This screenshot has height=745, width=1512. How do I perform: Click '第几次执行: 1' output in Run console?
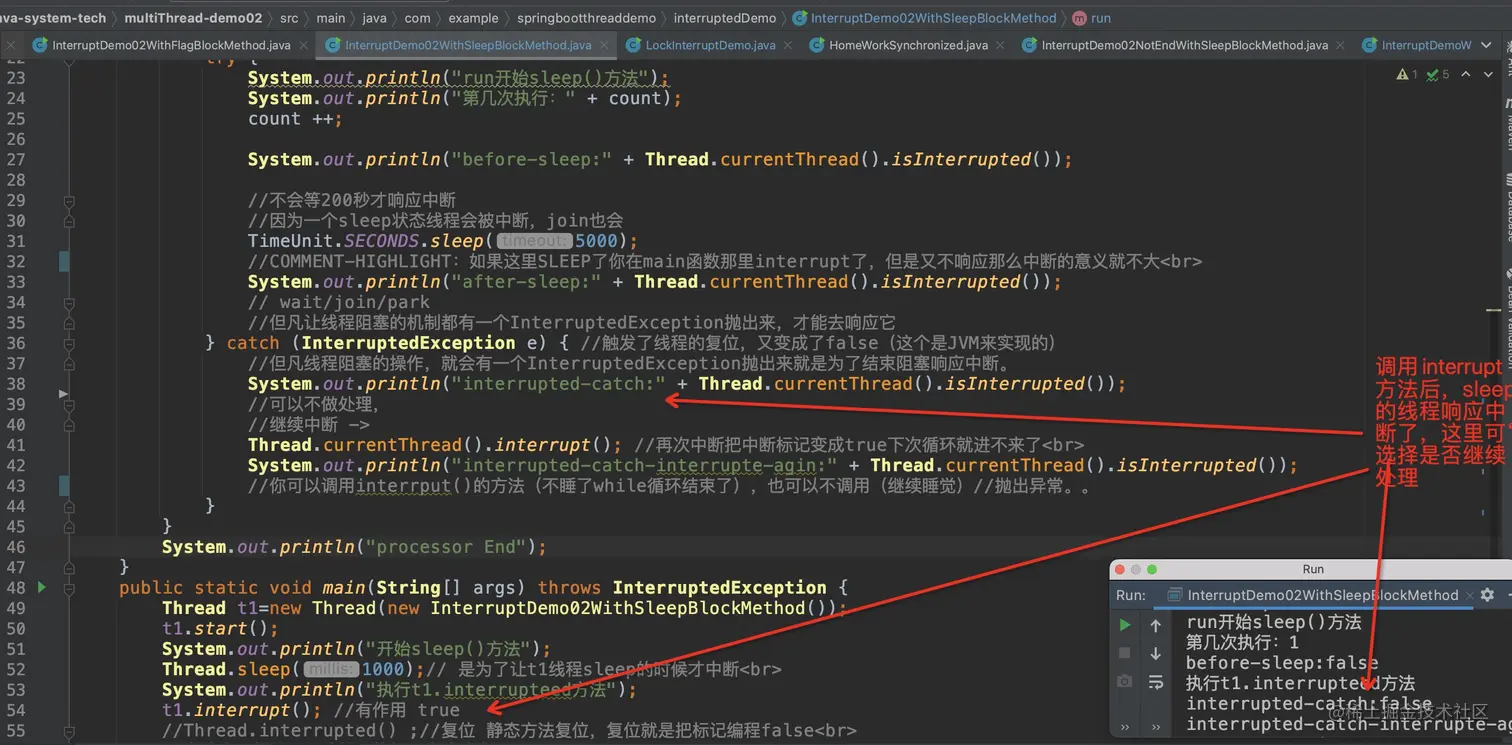coord(1242,642)
